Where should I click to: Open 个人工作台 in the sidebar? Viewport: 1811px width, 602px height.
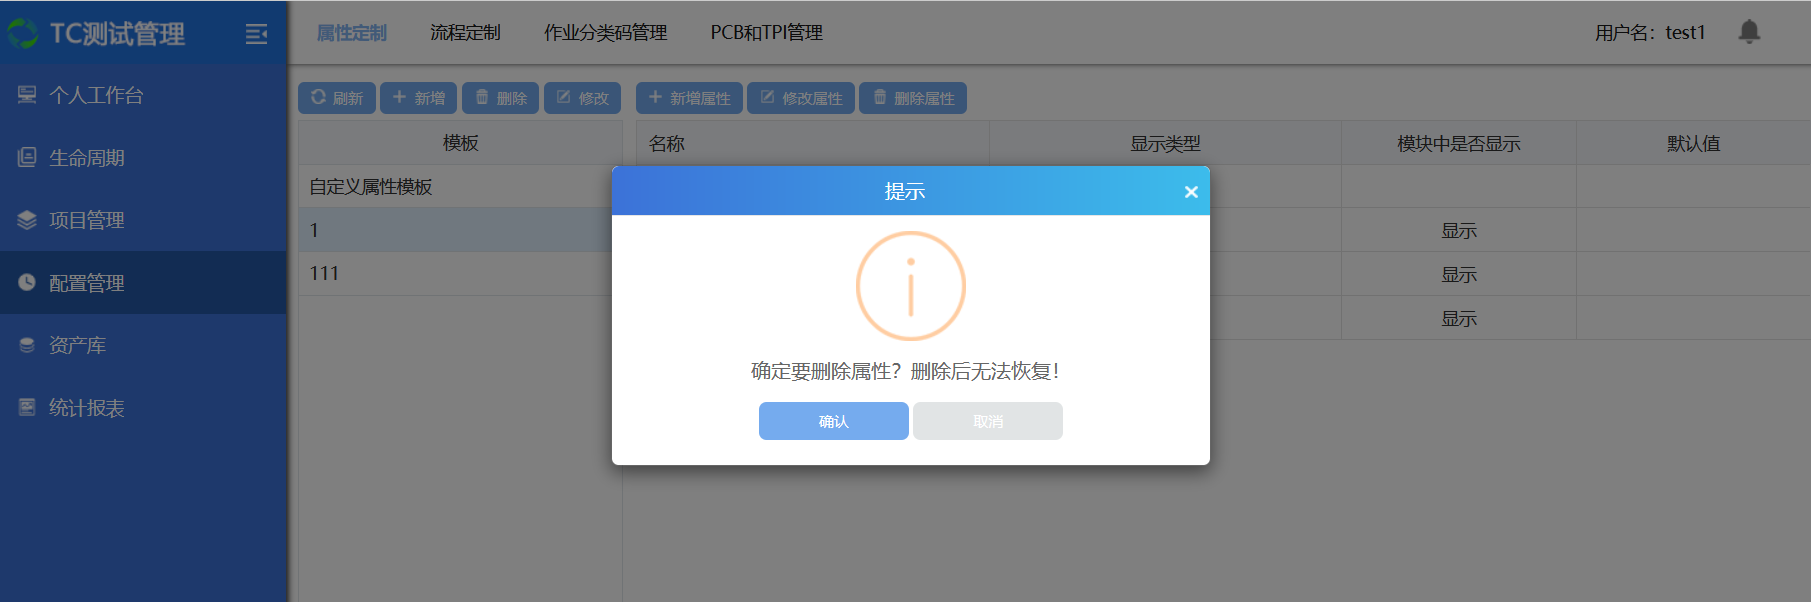tap(96, 95)
